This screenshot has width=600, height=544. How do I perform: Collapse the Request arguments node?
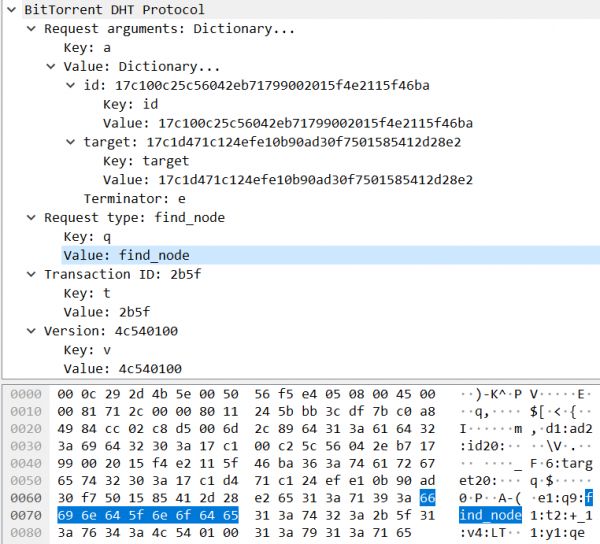point(31,29)
